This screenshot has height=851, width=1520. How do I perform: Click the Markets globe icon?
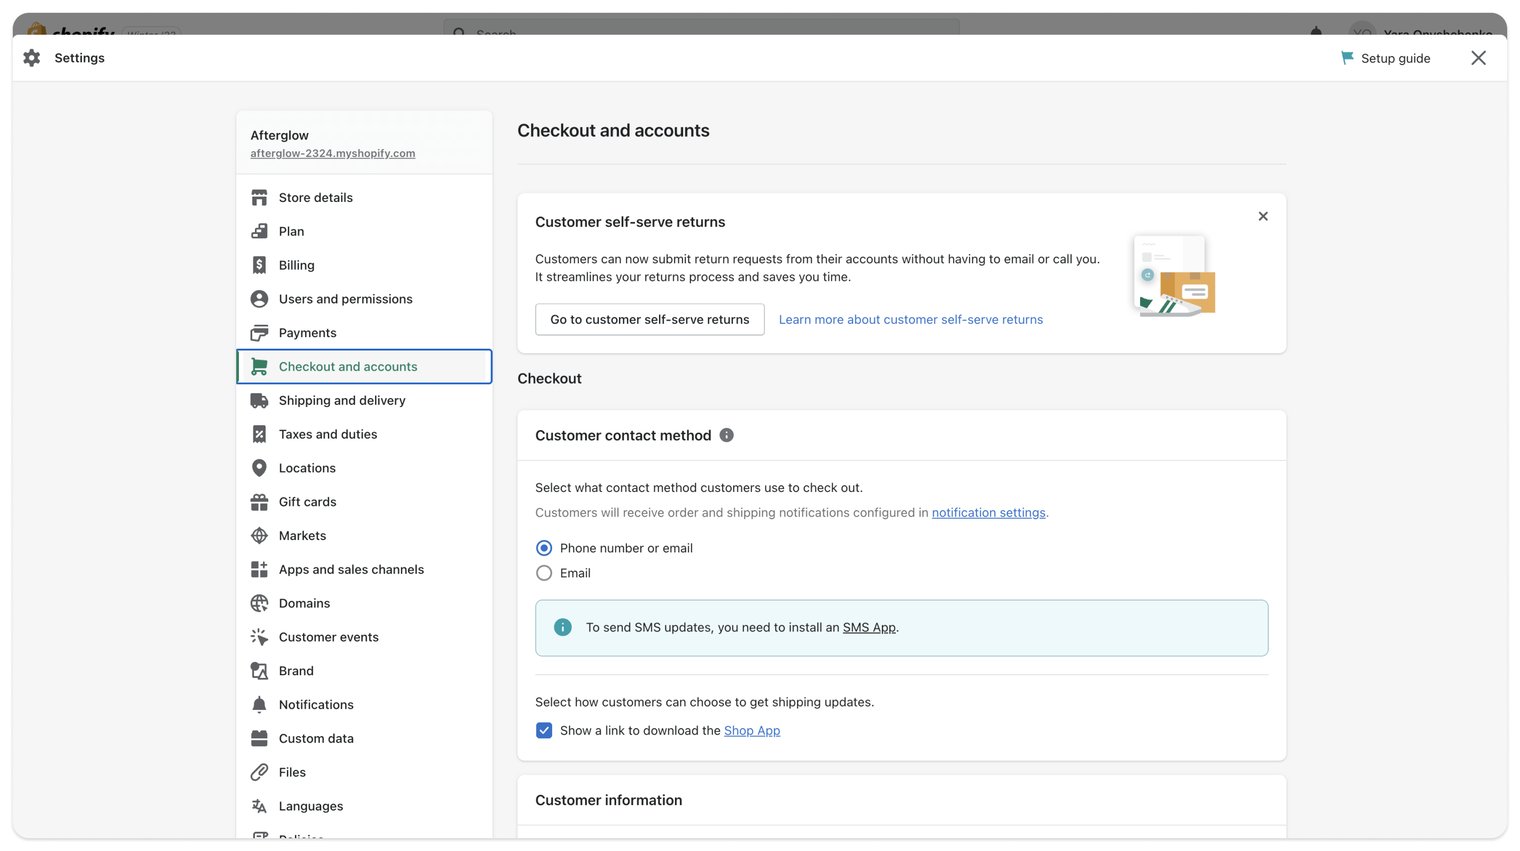click(x=259, y=536)
